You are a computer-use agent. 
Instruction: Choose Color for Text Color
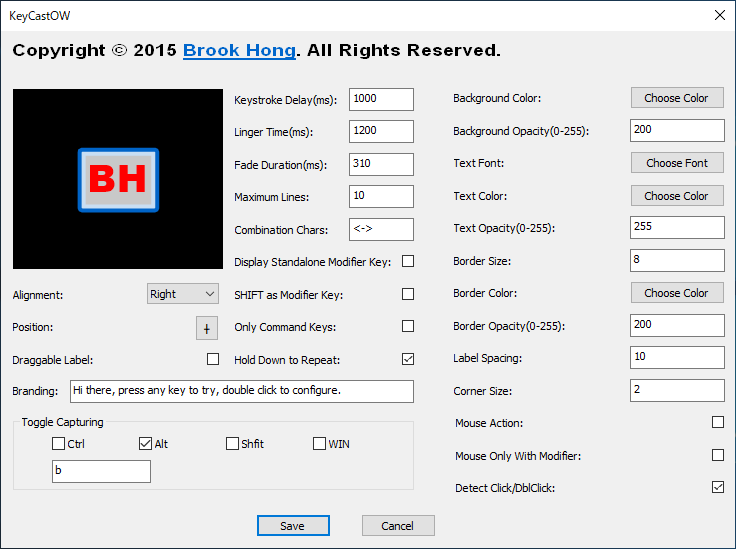[677, 196]
